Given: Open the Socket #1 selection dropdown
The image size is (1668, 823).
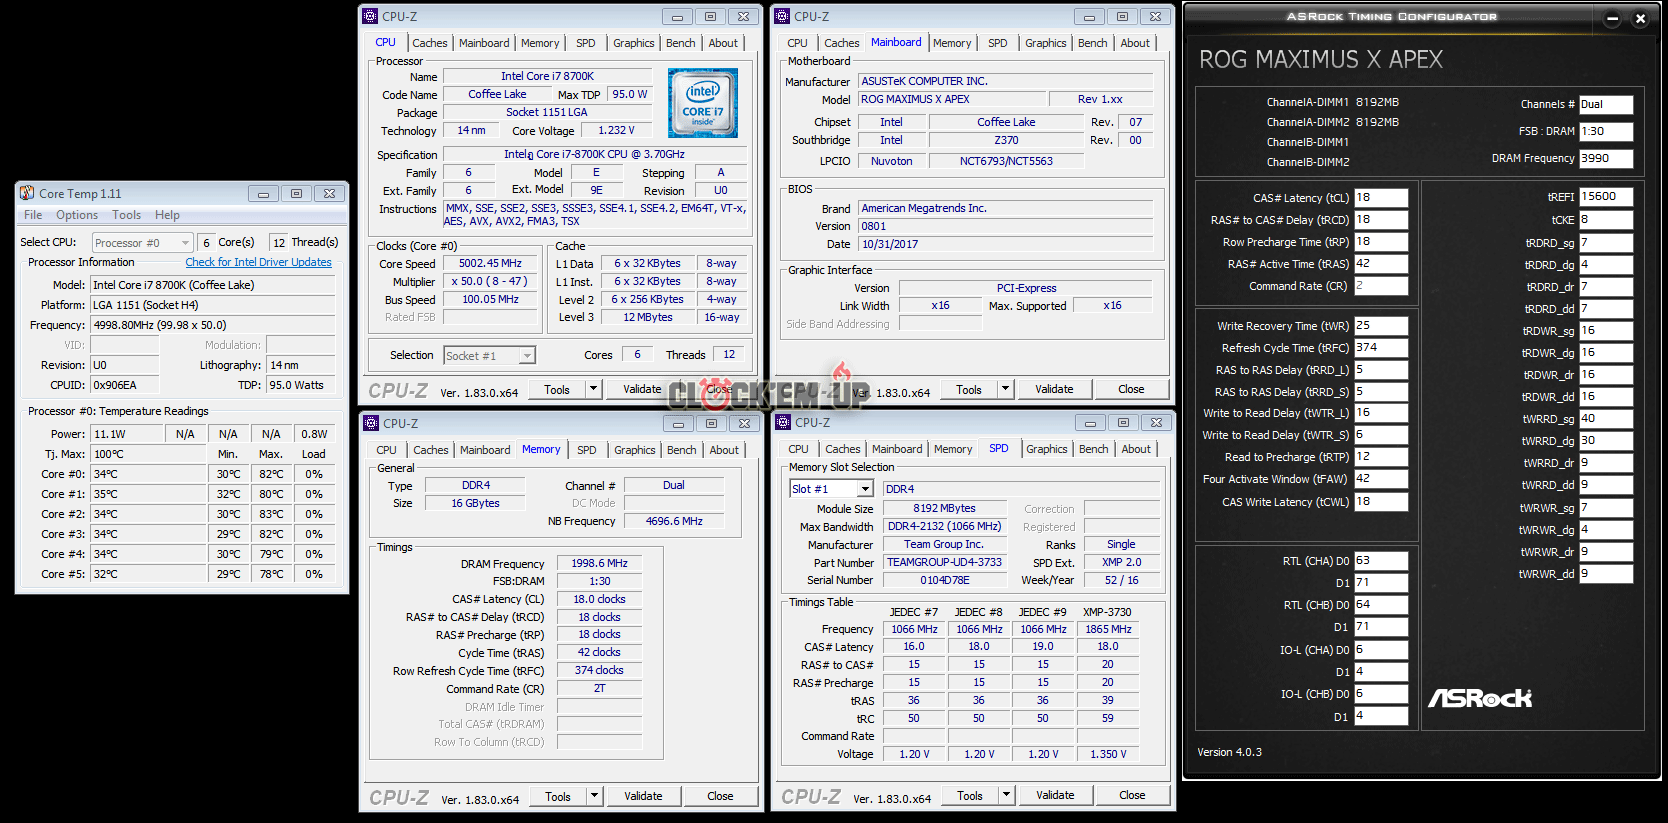Looking at the screenshot, I should (x=526, y=355).
